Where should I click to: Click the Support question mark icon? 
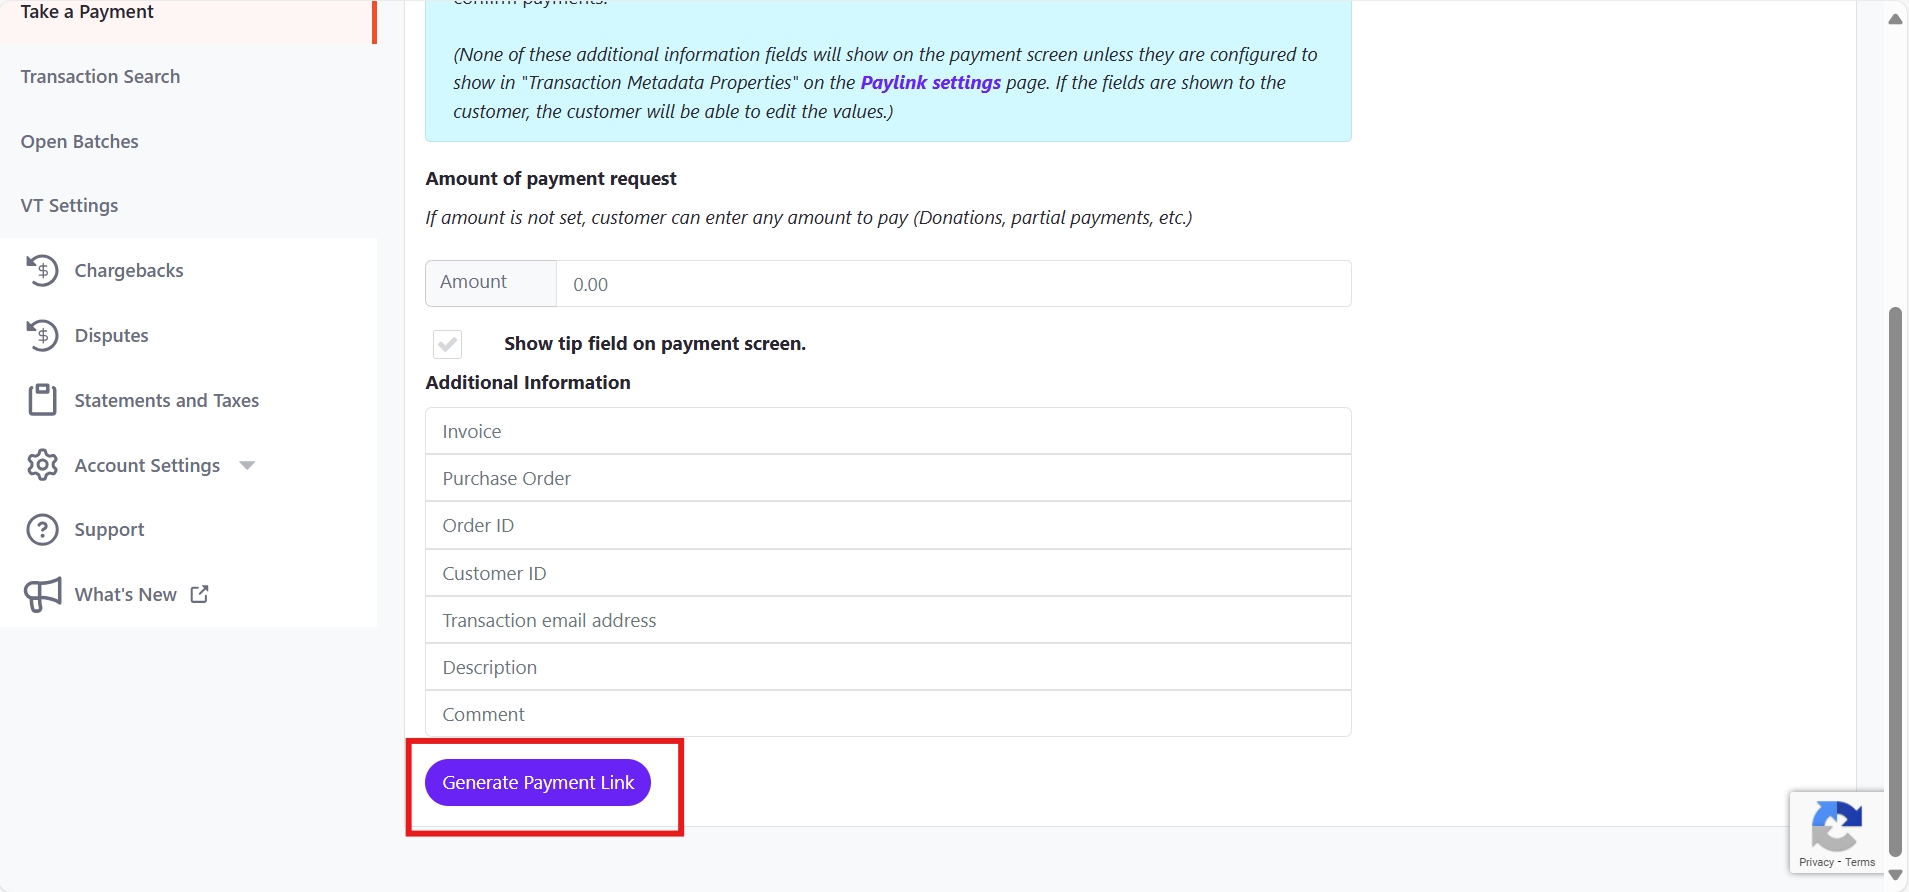coord(42,530)
